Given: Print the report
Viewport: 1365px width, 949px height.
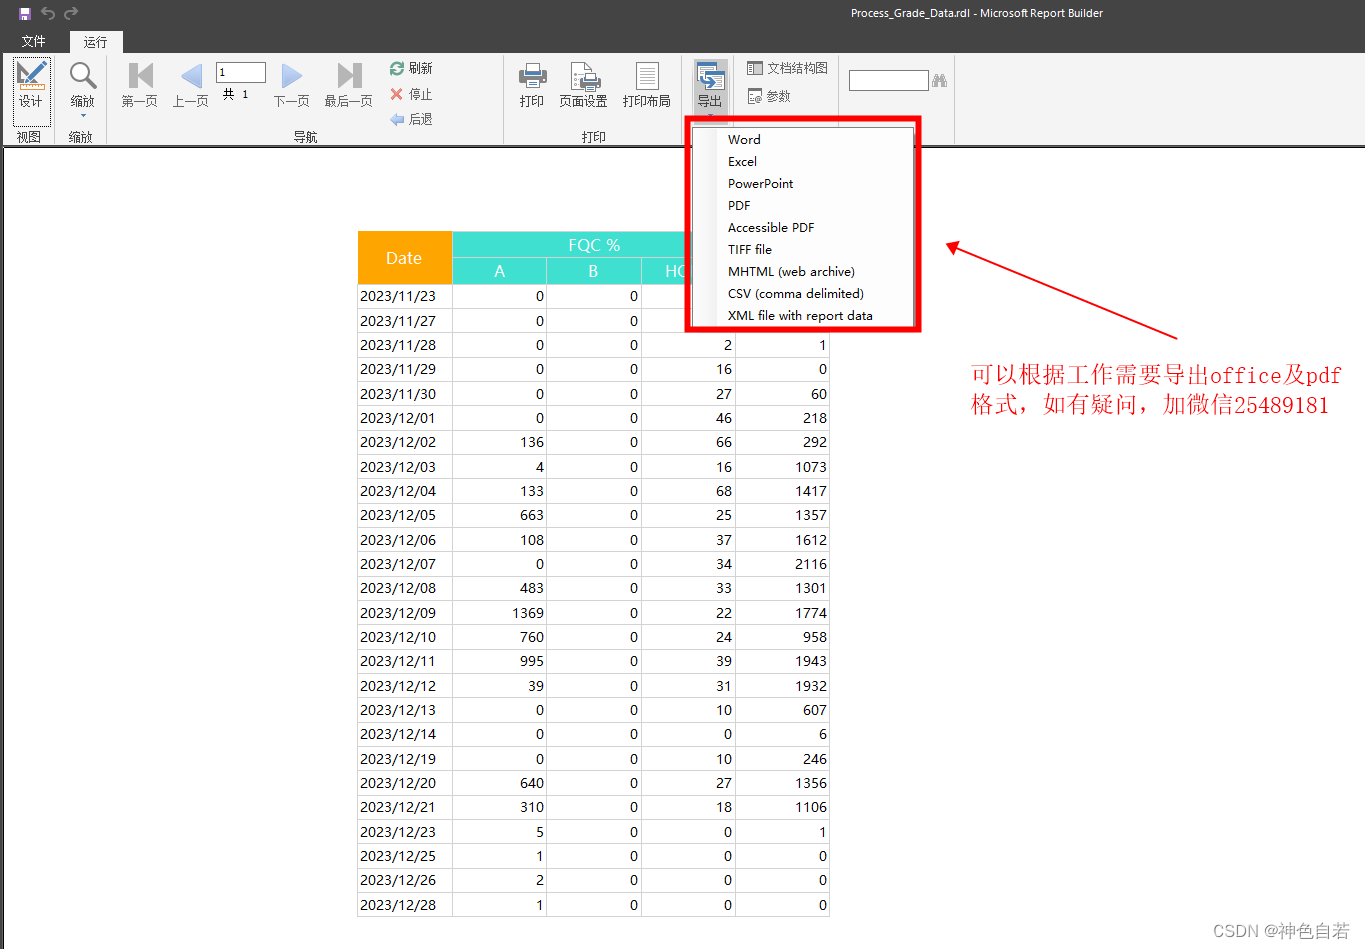Looking at the screenshot, I should 532,85.
